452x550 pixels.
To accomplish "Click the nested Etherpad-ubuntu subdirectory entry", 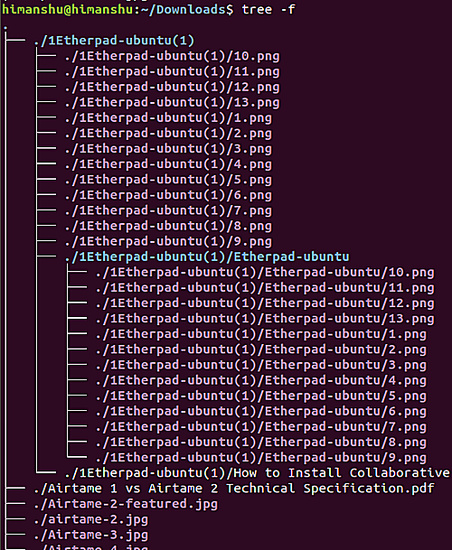I will point(207,257).
